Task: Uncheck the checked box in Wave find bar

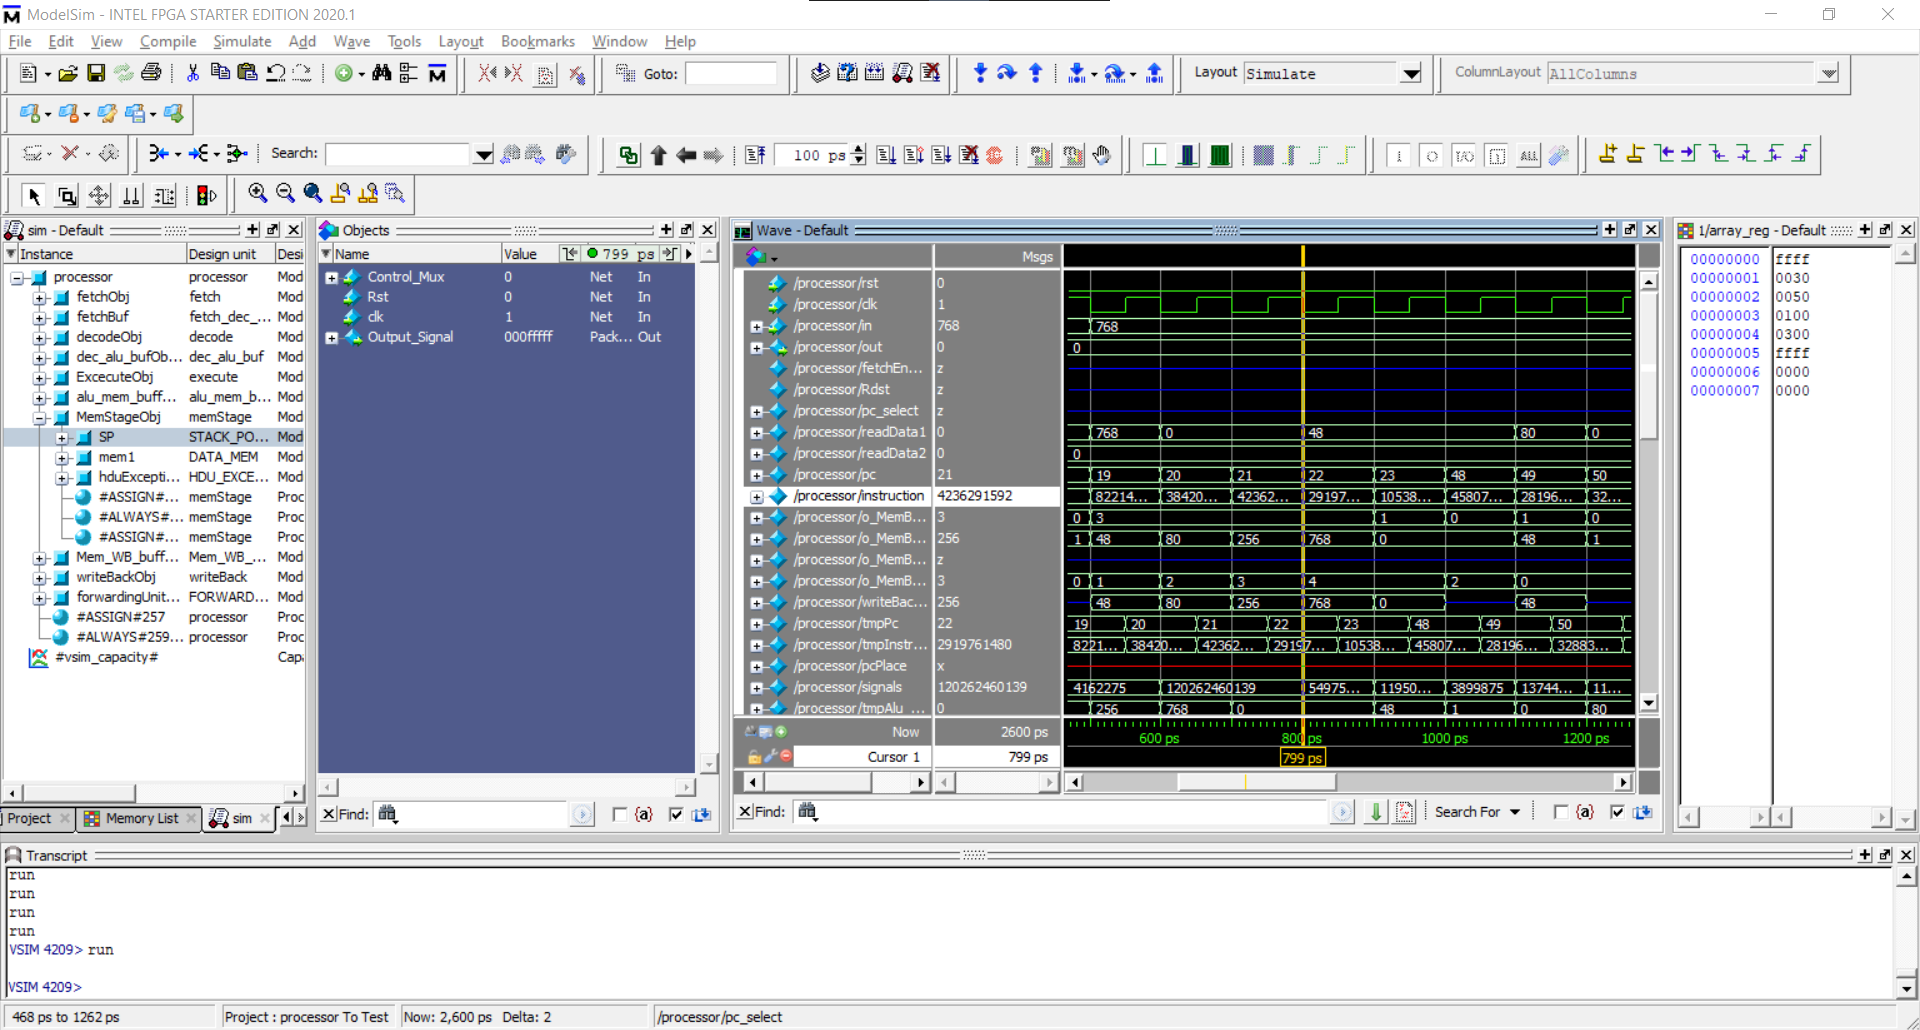Action: [x=1617, y=812]
